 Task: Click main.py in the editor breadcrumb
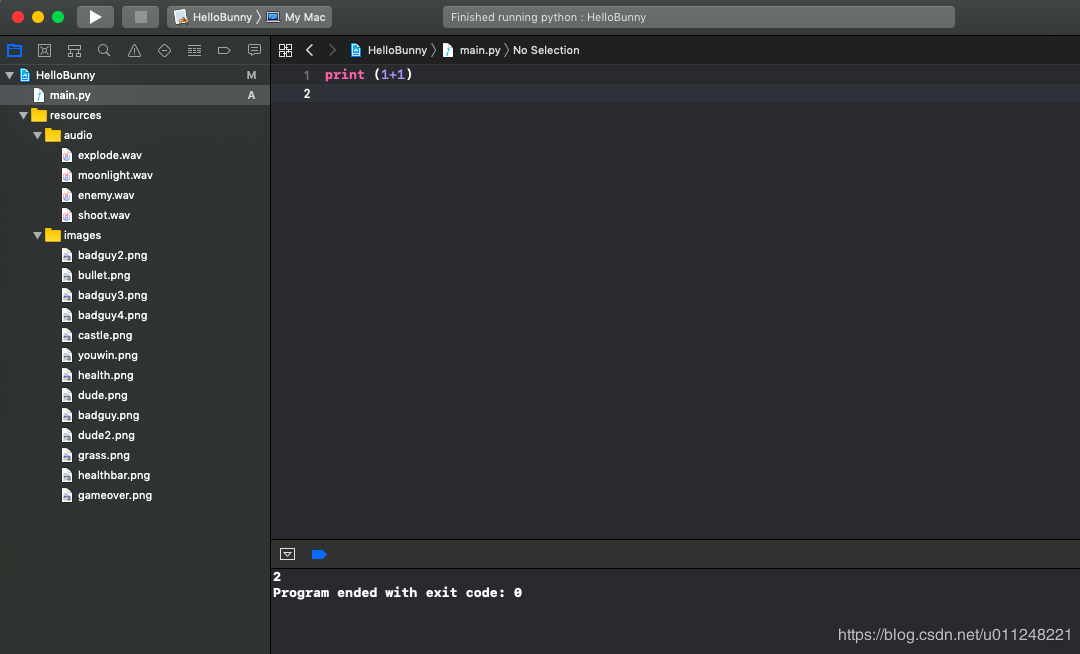click(x=472, y=50)
